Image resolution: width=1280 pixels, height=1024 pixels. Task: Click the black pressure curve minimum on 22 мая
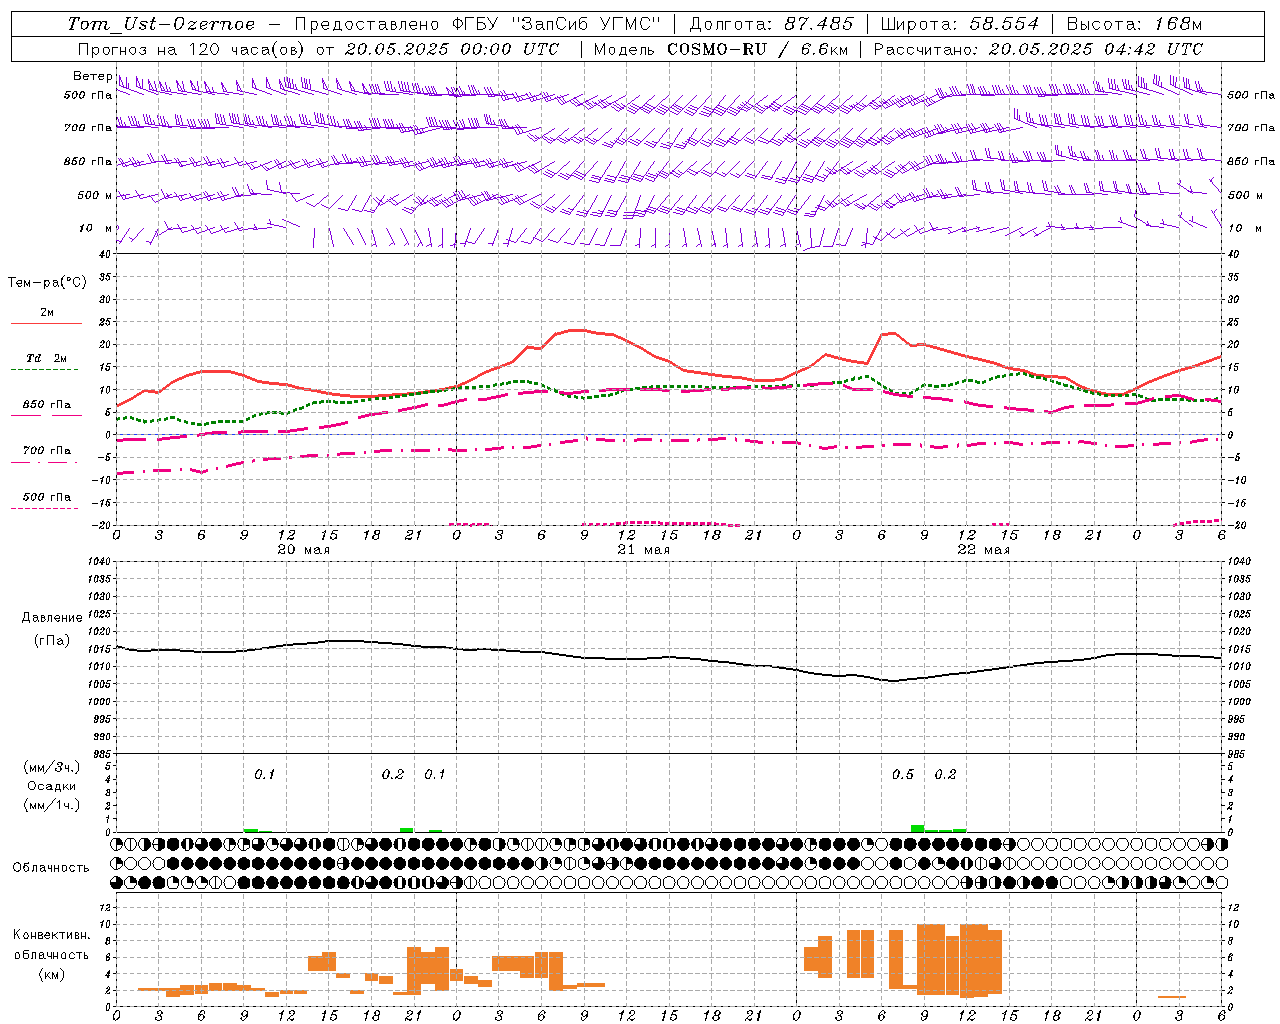(x=893, y=681)
